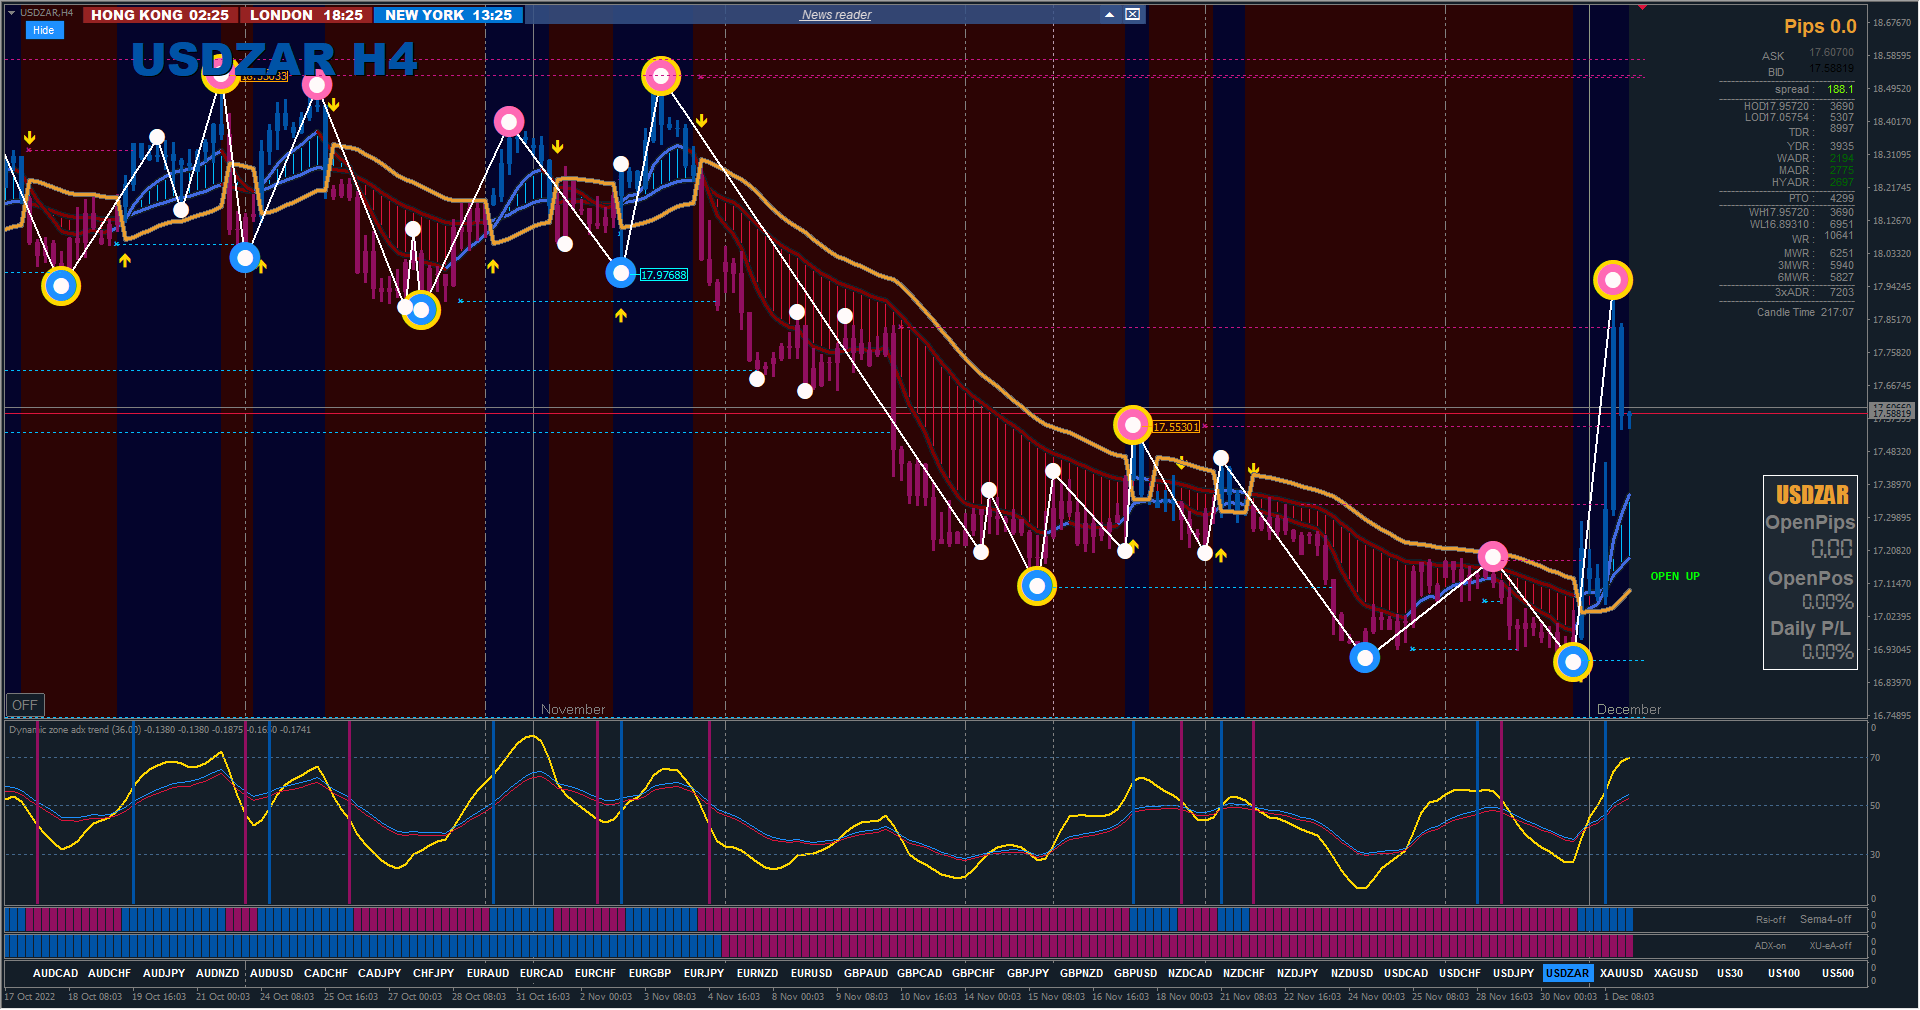The height and width of the screenshot is (1010, 1920).
Task: Switch chart to US500
Action: coord(1837,973)
